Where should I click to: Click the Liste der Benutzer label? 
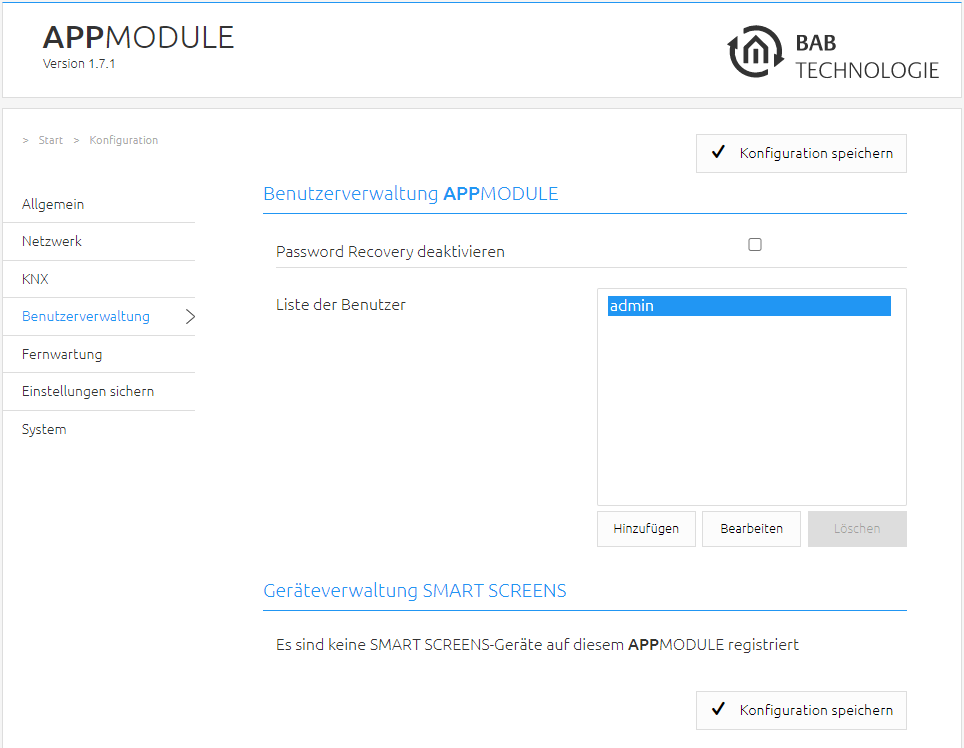pos(341,305)
